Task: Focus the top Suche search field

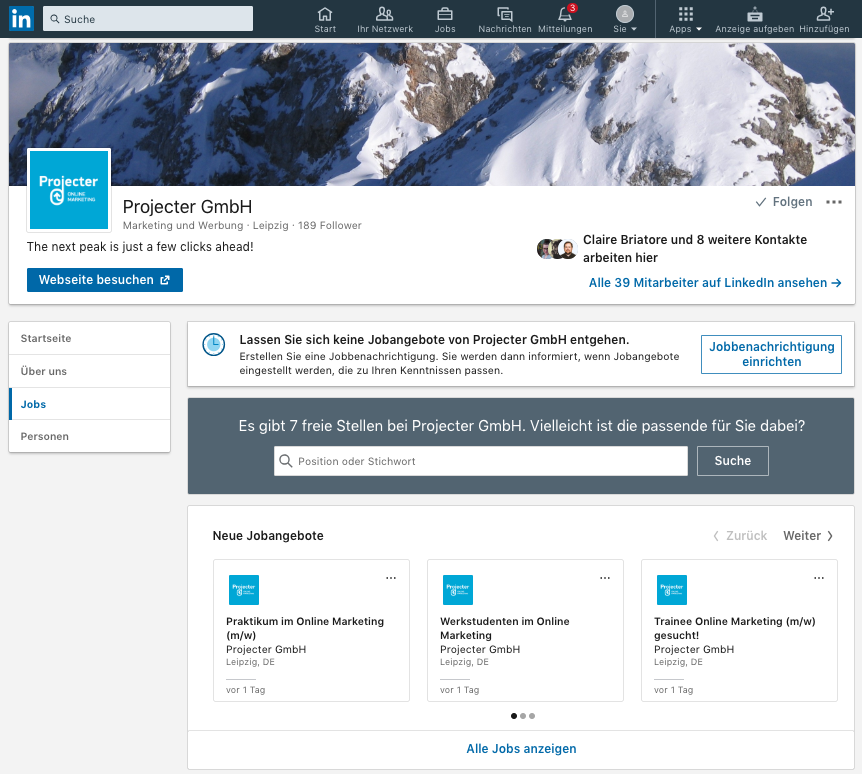Action: click(148, 19)
